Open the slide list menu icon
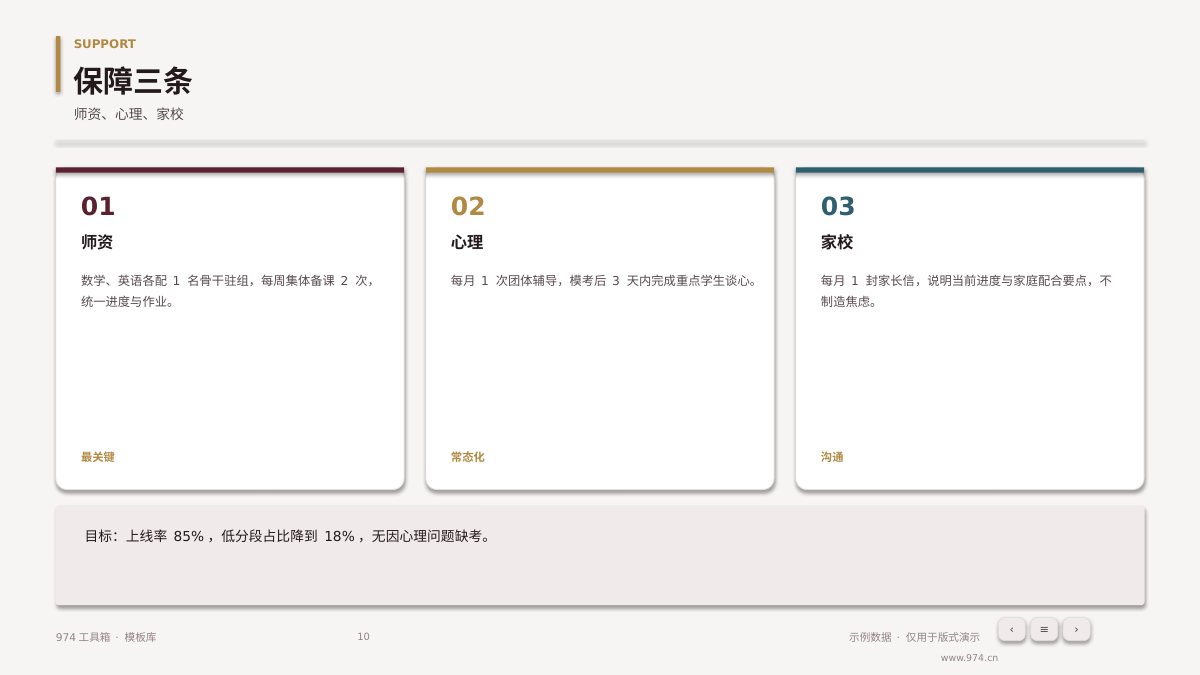Viewport: 1200px width, 675px height. (x=1044, y=629)
